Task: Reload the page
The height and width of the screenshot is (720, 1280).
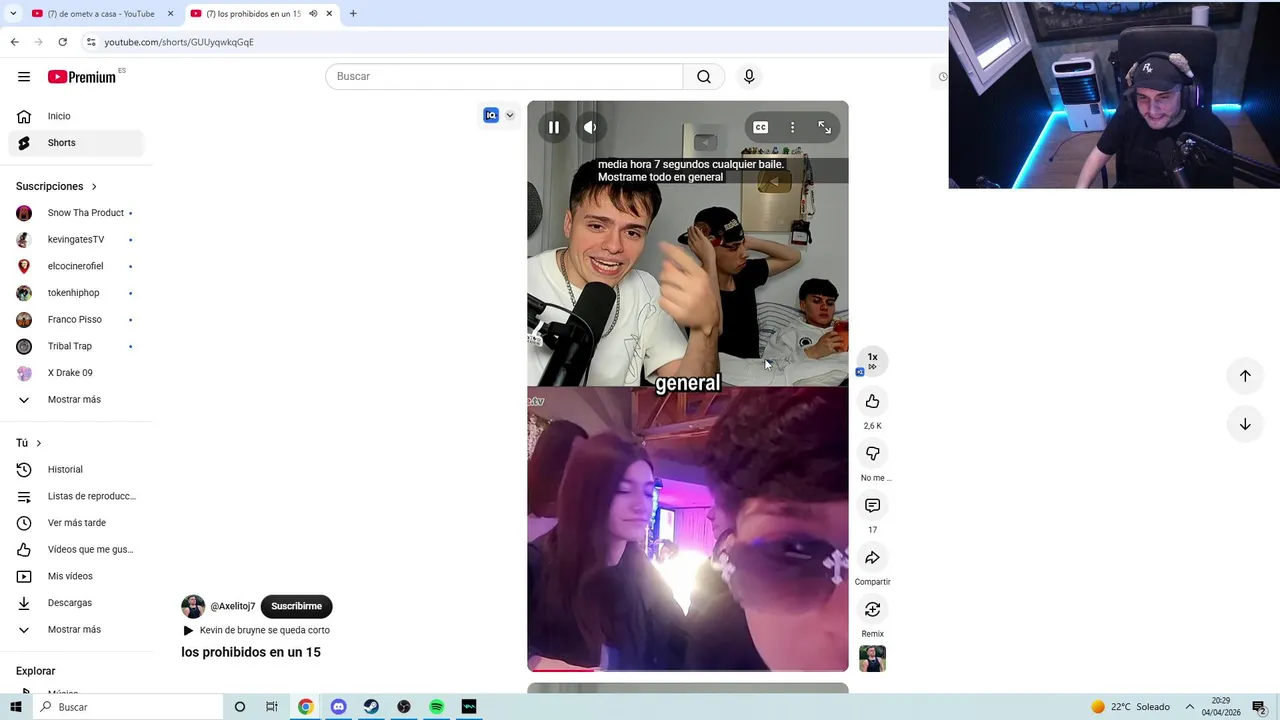Action: tap(62, 42)
